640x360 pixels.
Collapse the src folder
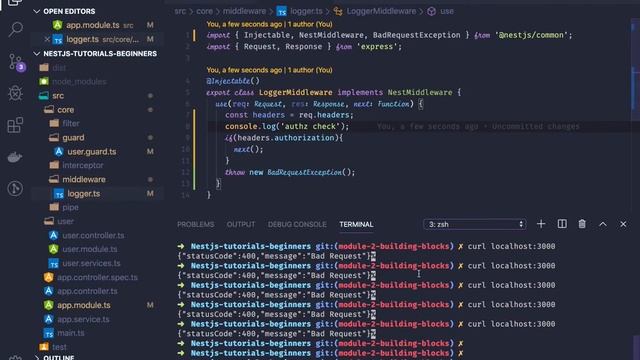58,96
